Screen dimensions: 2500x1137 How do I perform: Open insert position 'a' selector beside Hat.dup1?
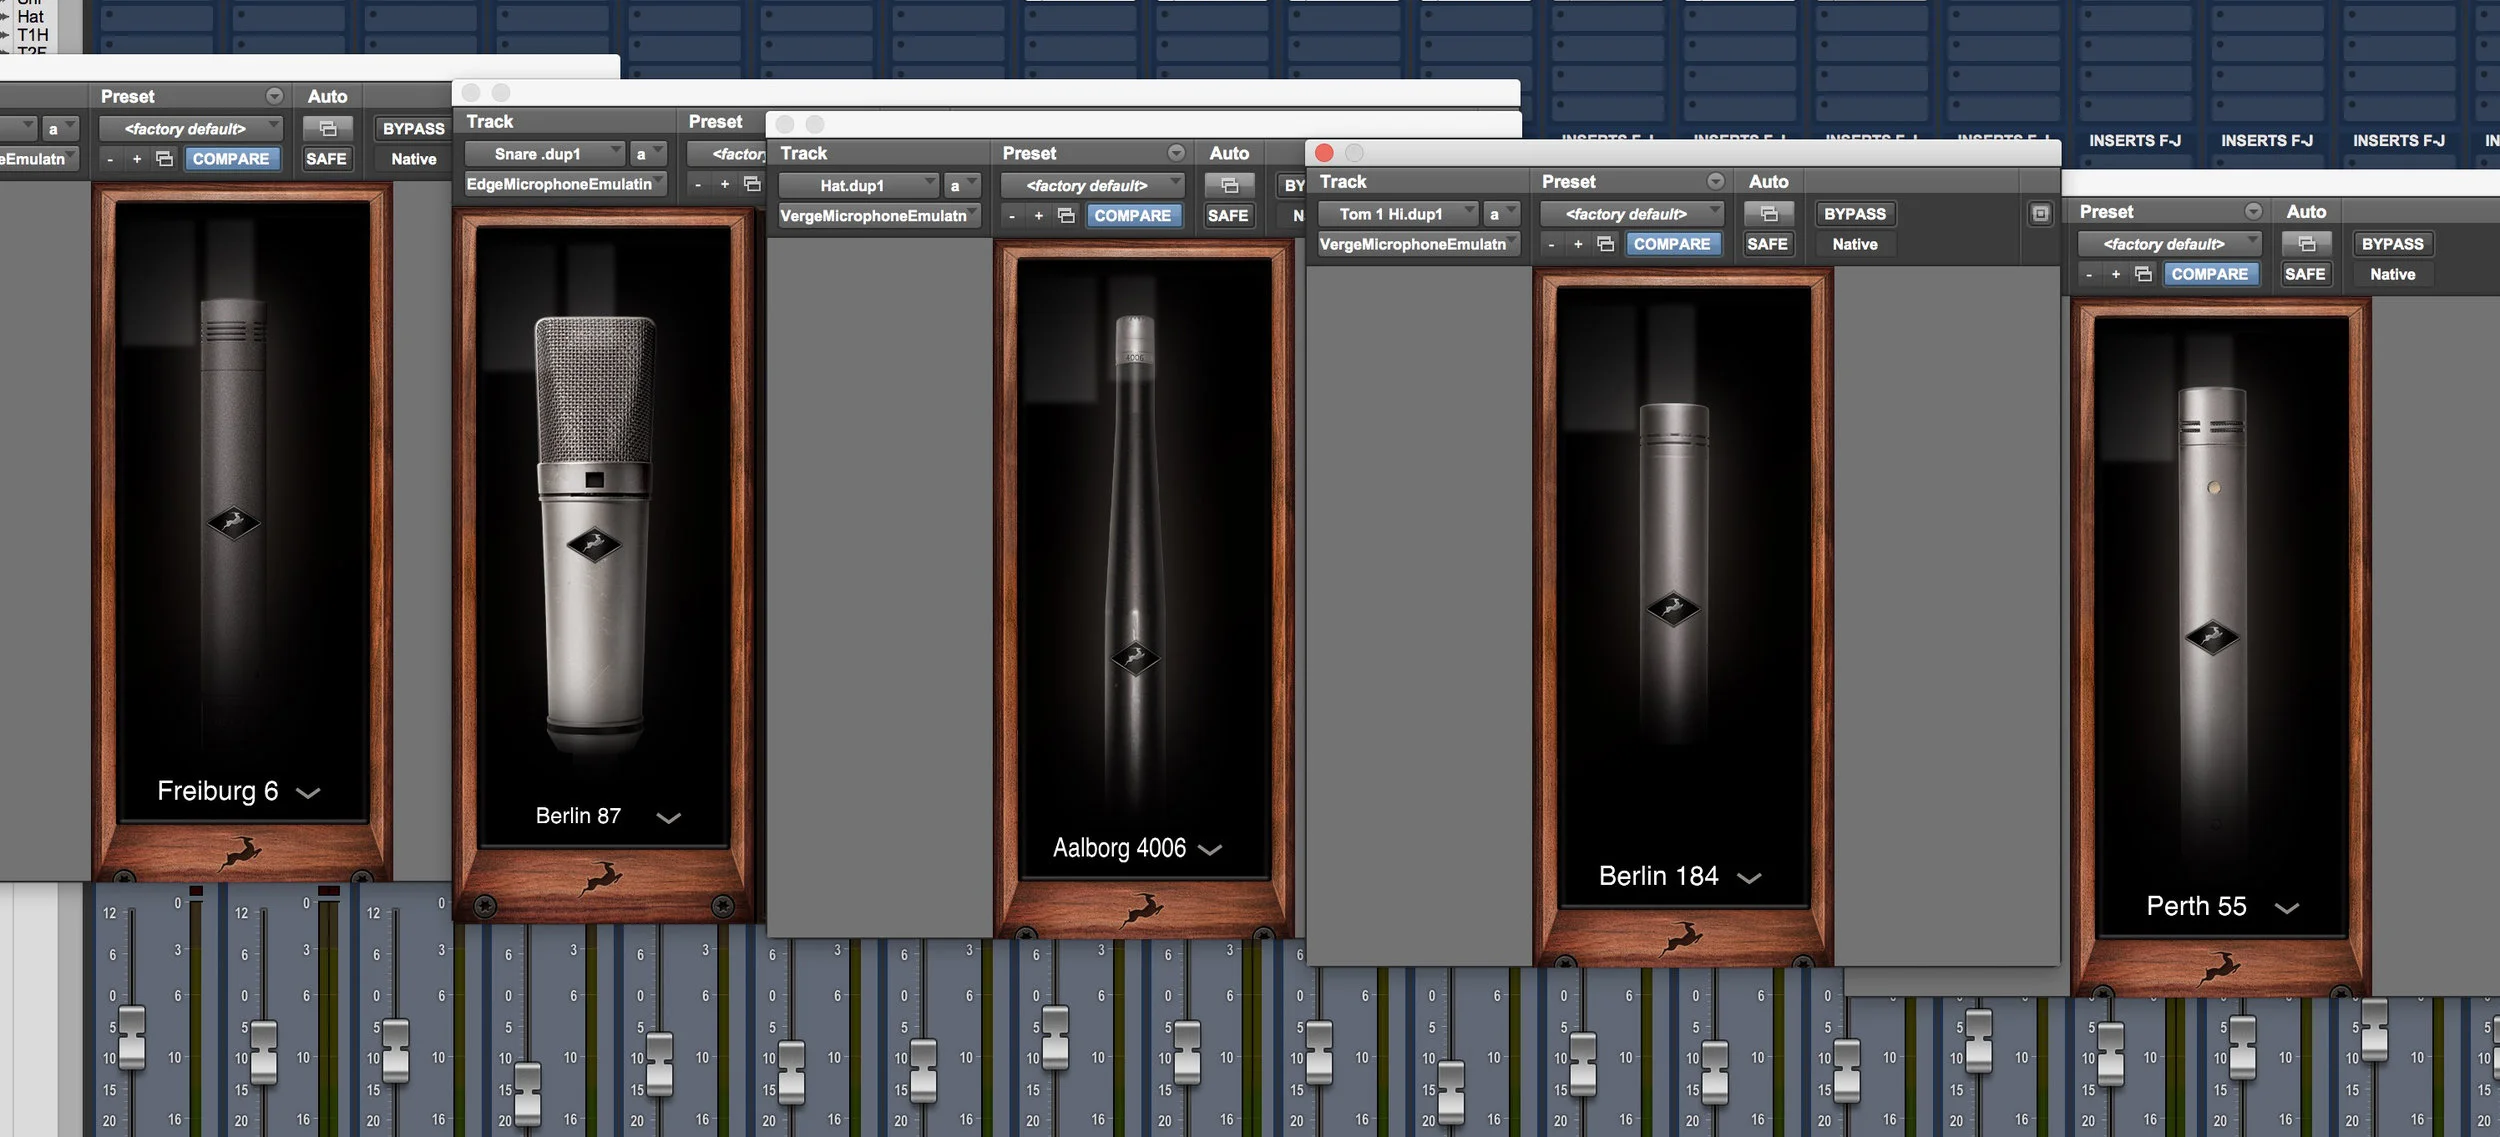(961, 185)
